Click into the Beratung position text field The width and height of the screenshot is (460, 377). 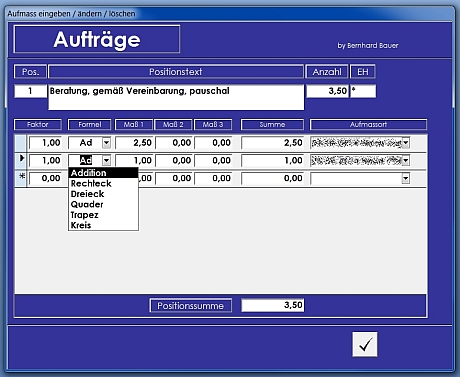[176, 97]
